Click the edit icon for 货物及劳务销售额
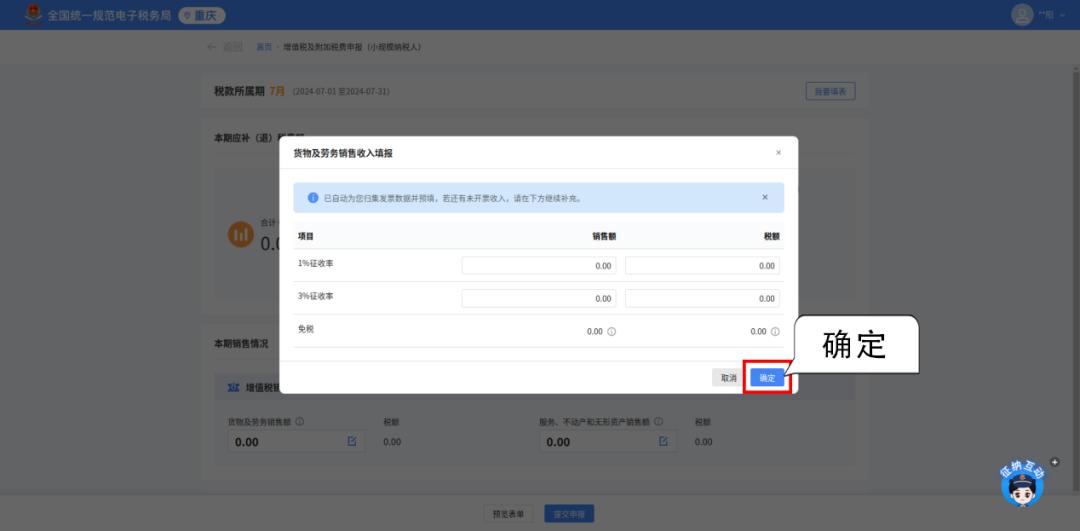The height and width of the screenshot is (531, 1080). point(352,441)
